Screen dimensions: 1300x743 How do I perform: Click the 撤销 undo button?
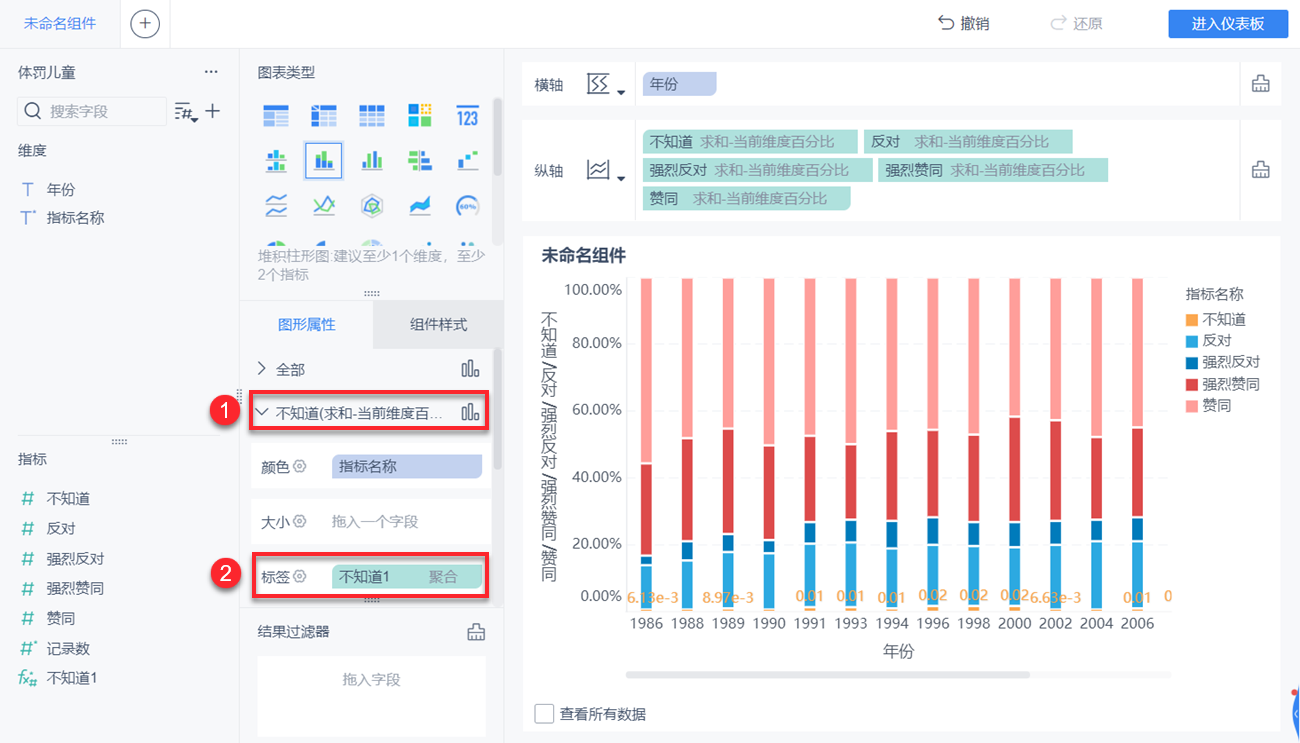tap(963, 24)
